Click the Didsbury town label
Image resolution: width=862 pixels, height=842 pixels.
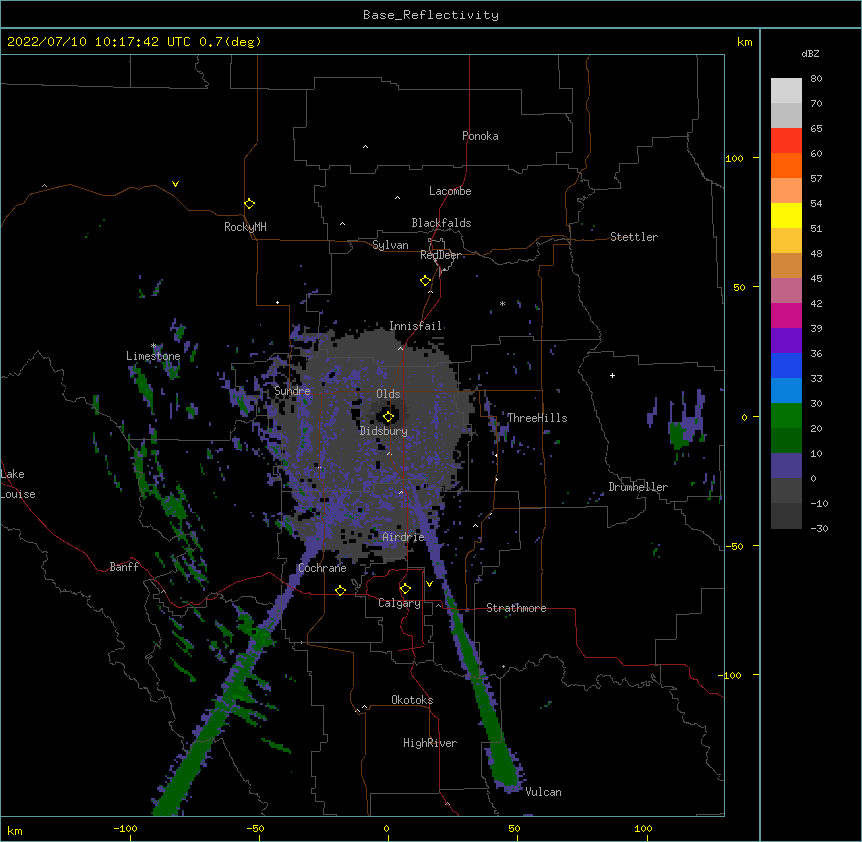pyautogui.click(x=383, y=431)
